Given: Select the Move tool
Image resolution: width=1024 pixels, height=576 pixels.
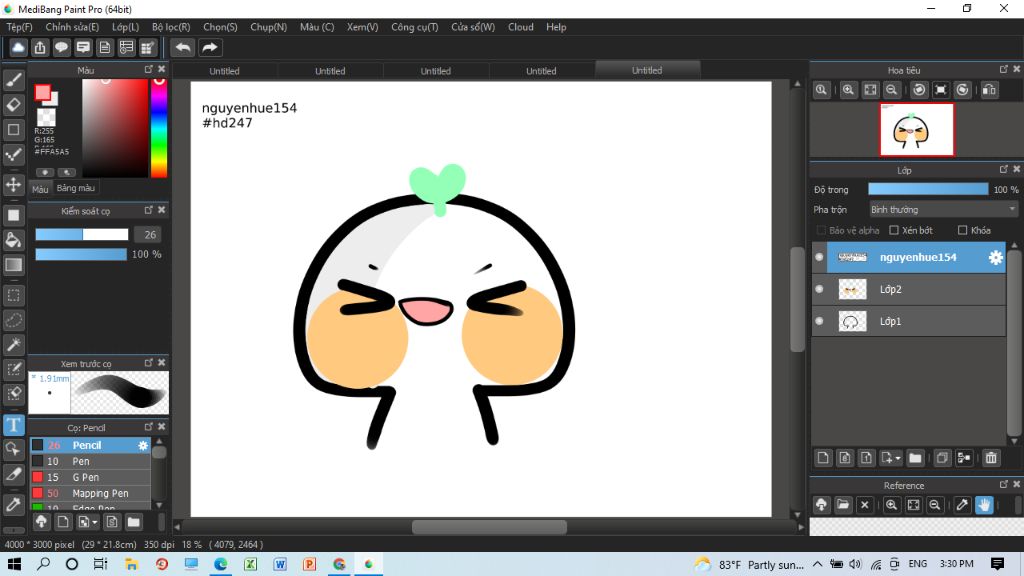Looking at the screenshot, I should click(14, 185).
